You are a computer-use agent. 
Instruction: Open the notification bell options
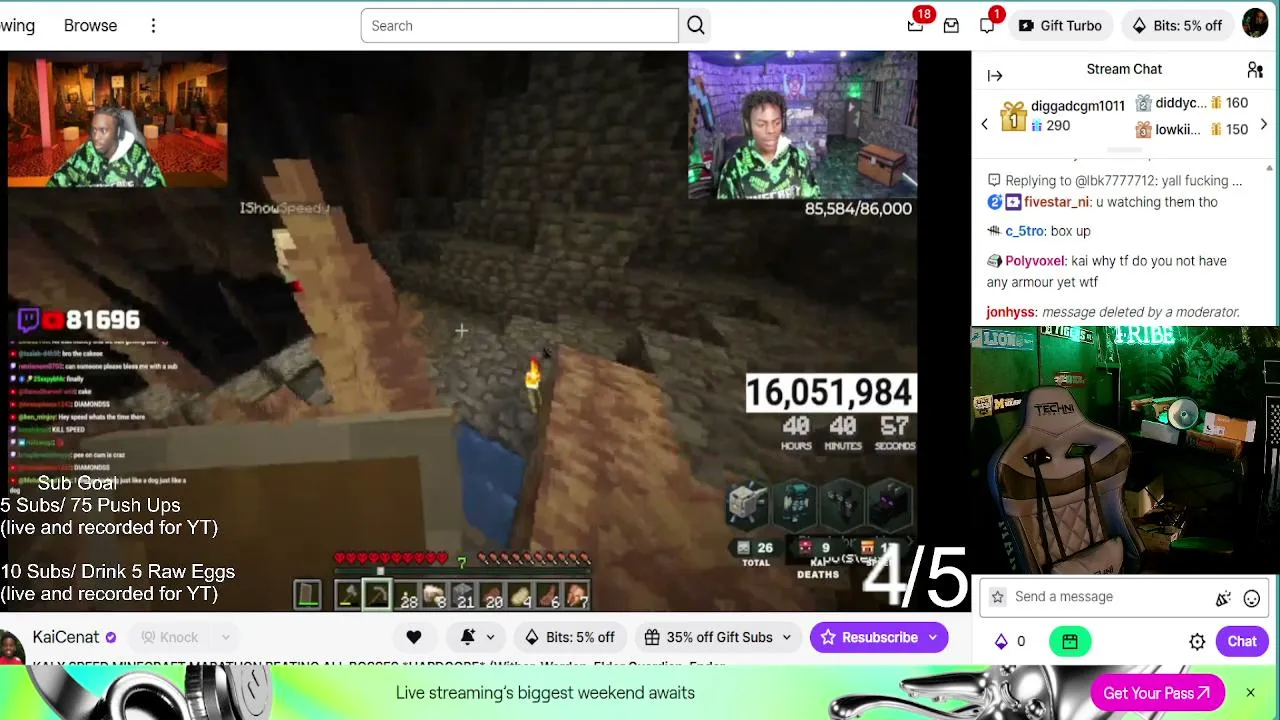point(467,637)
